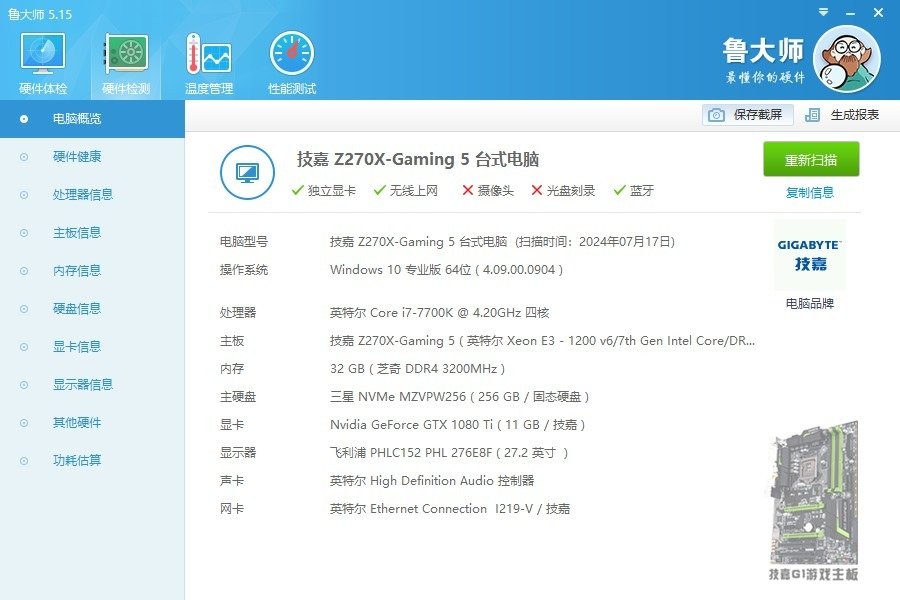Click the 电脑品牌 label
Screen dimensions: 900x600
pyautogui.click(x=809, y=304)
